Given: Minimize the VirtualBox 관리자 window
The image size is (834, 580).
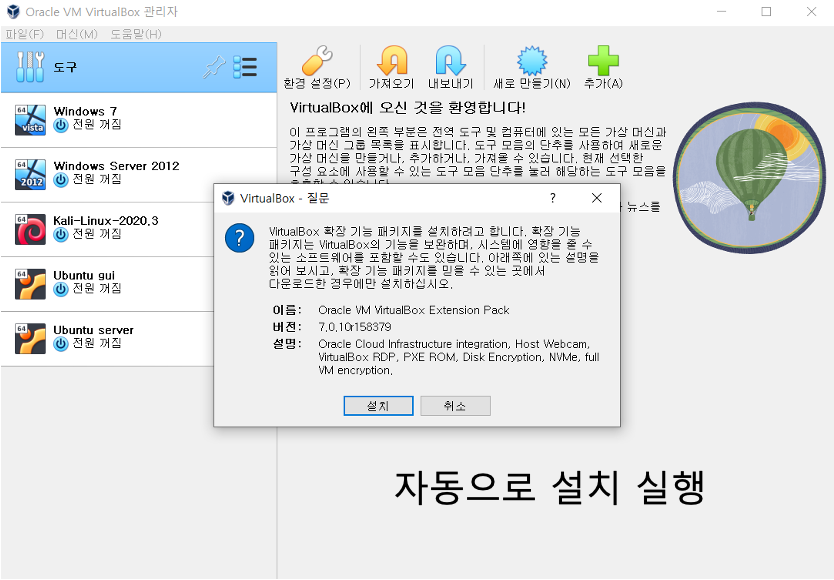Looking at the screenshot, I should pos(721,12).
